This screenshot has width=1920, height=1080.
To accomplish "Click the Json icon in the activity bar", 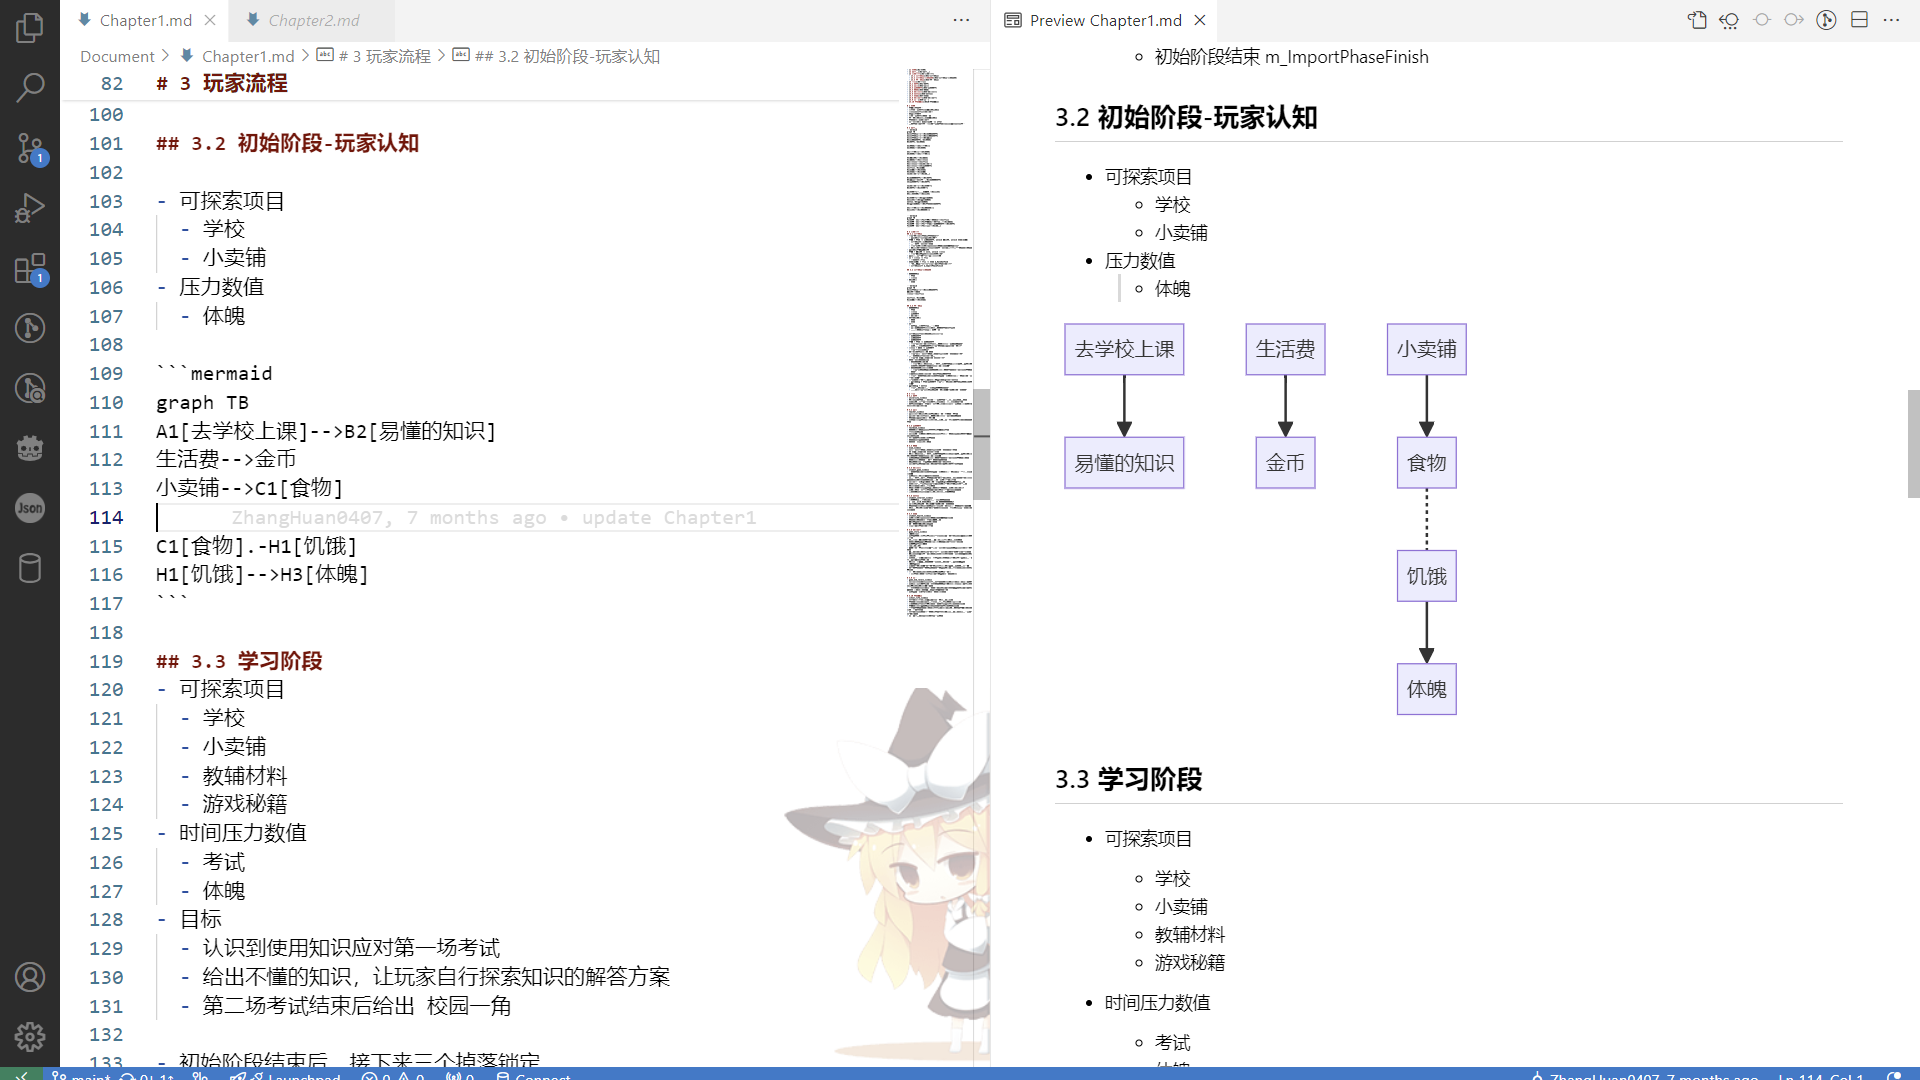I will (x=30, y=508).
